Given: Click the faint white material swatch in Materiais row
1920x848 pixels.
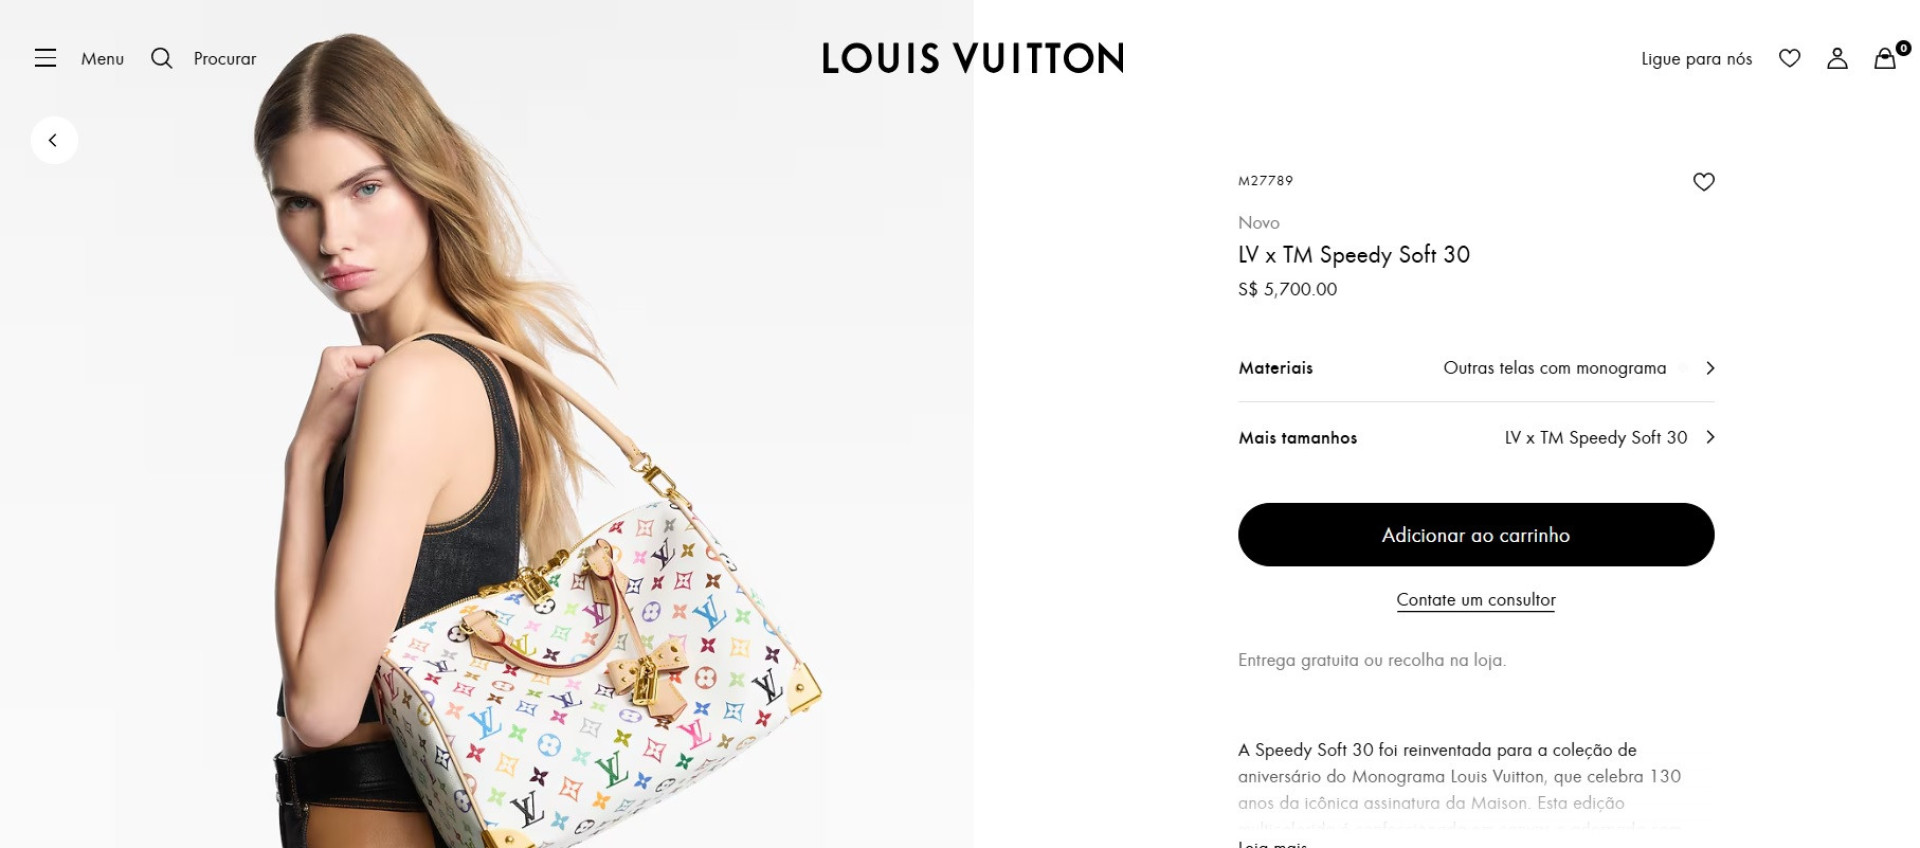Looking at the screenshot, I should [1683, 368].
